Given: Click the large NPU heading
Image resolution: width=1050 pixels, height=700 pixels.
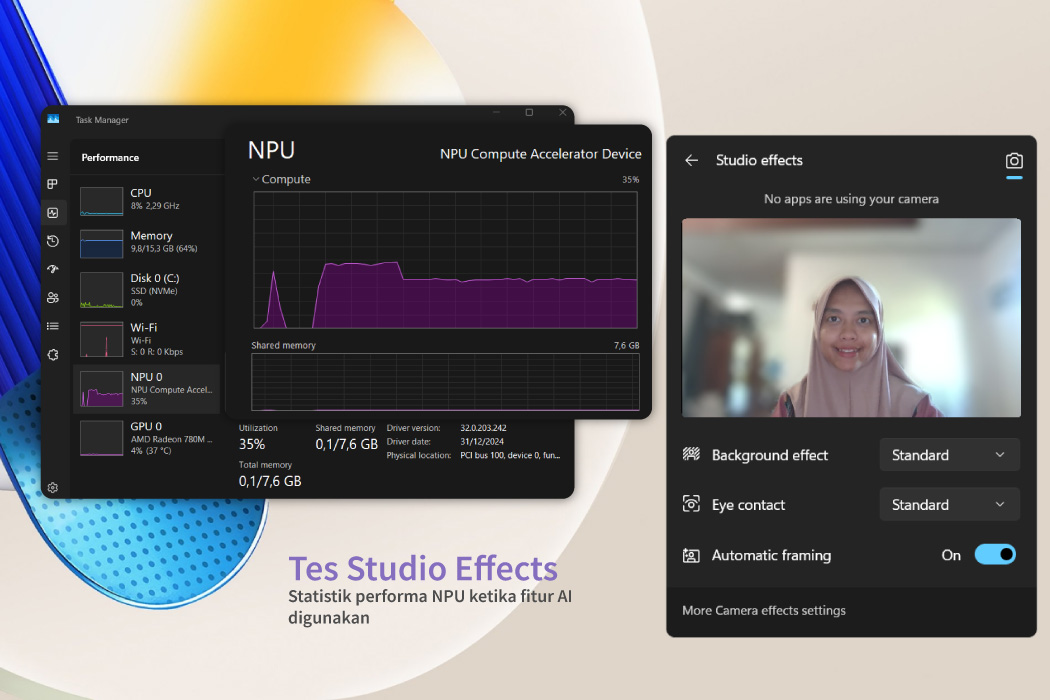Looking at the screenshot, I should 271,150.
